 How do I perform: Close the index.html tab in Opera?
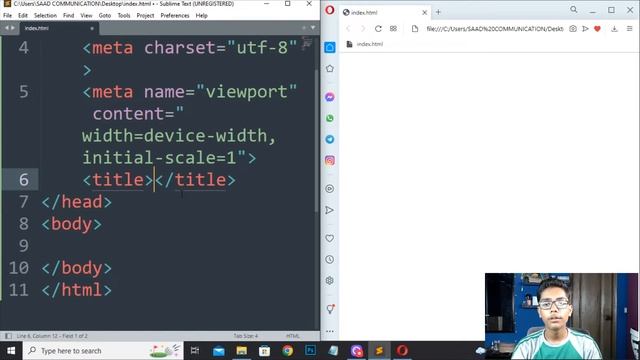424,12
